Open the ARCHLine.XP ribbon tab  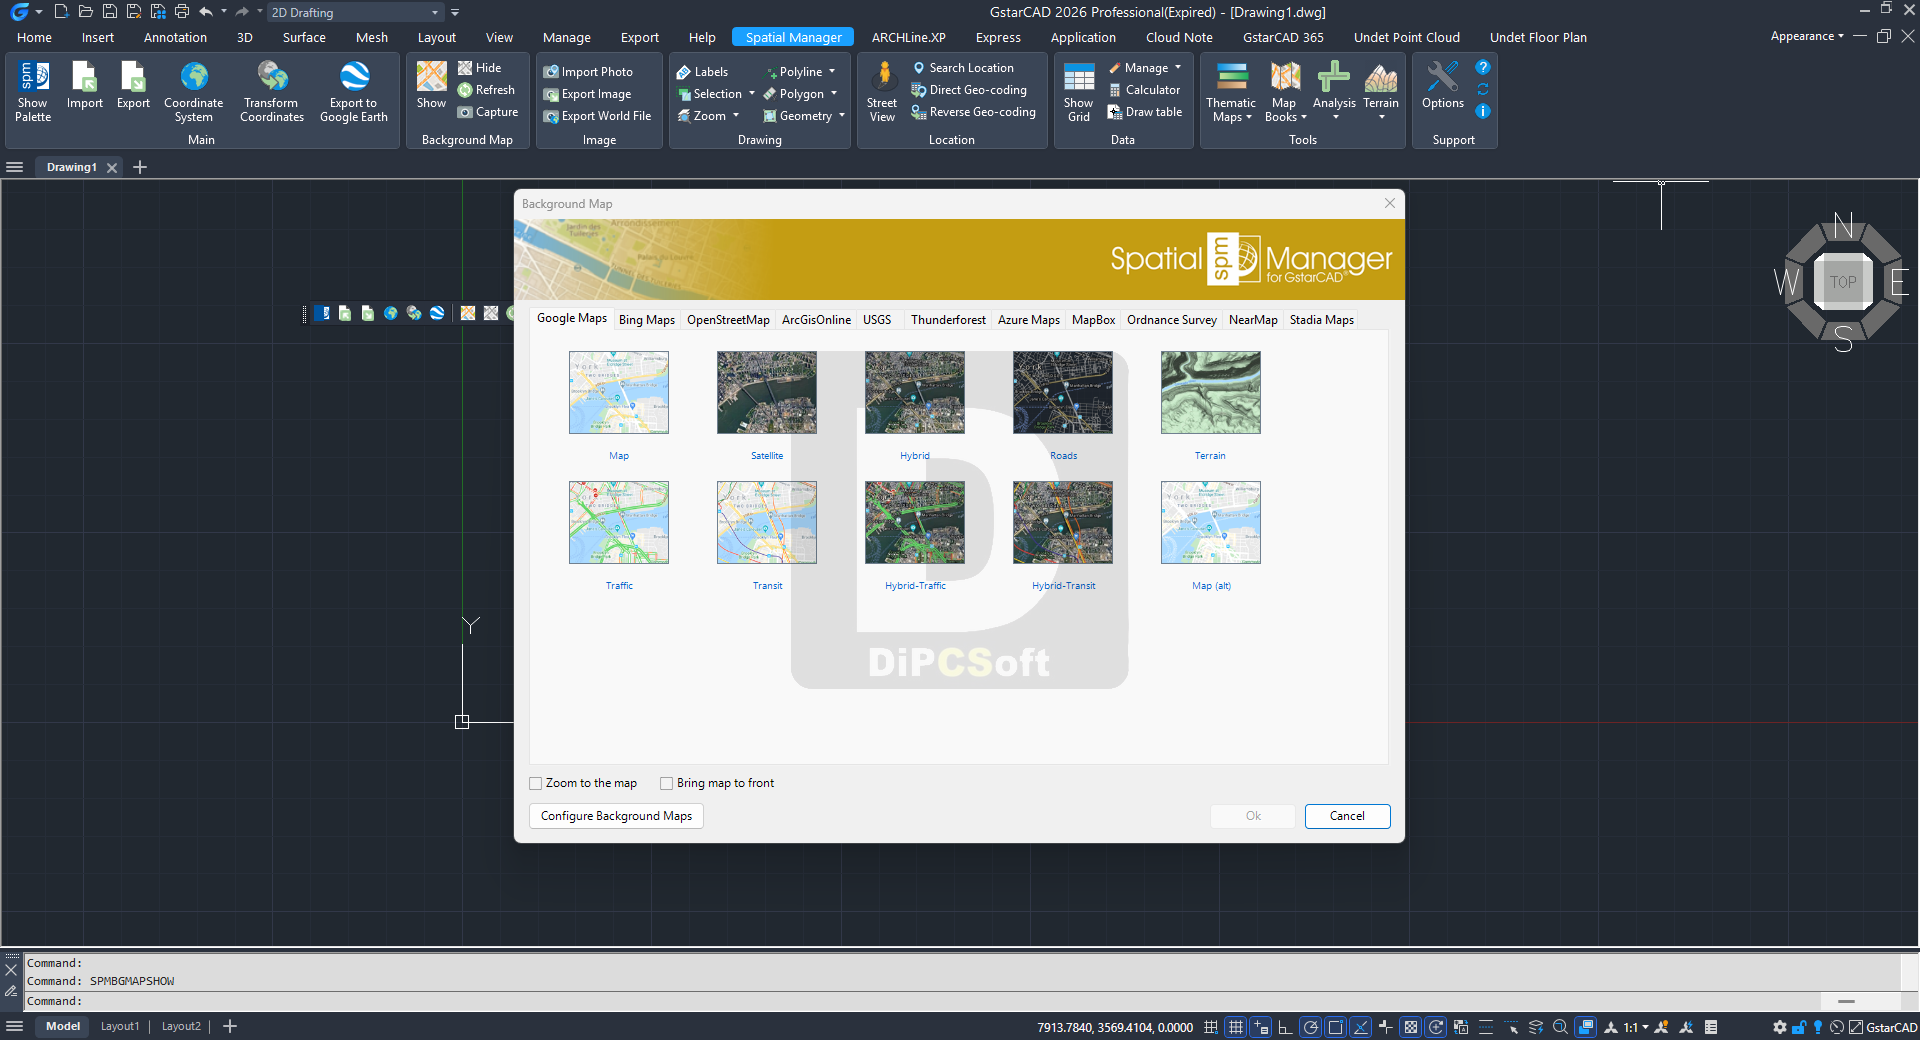tap(908, 37)
